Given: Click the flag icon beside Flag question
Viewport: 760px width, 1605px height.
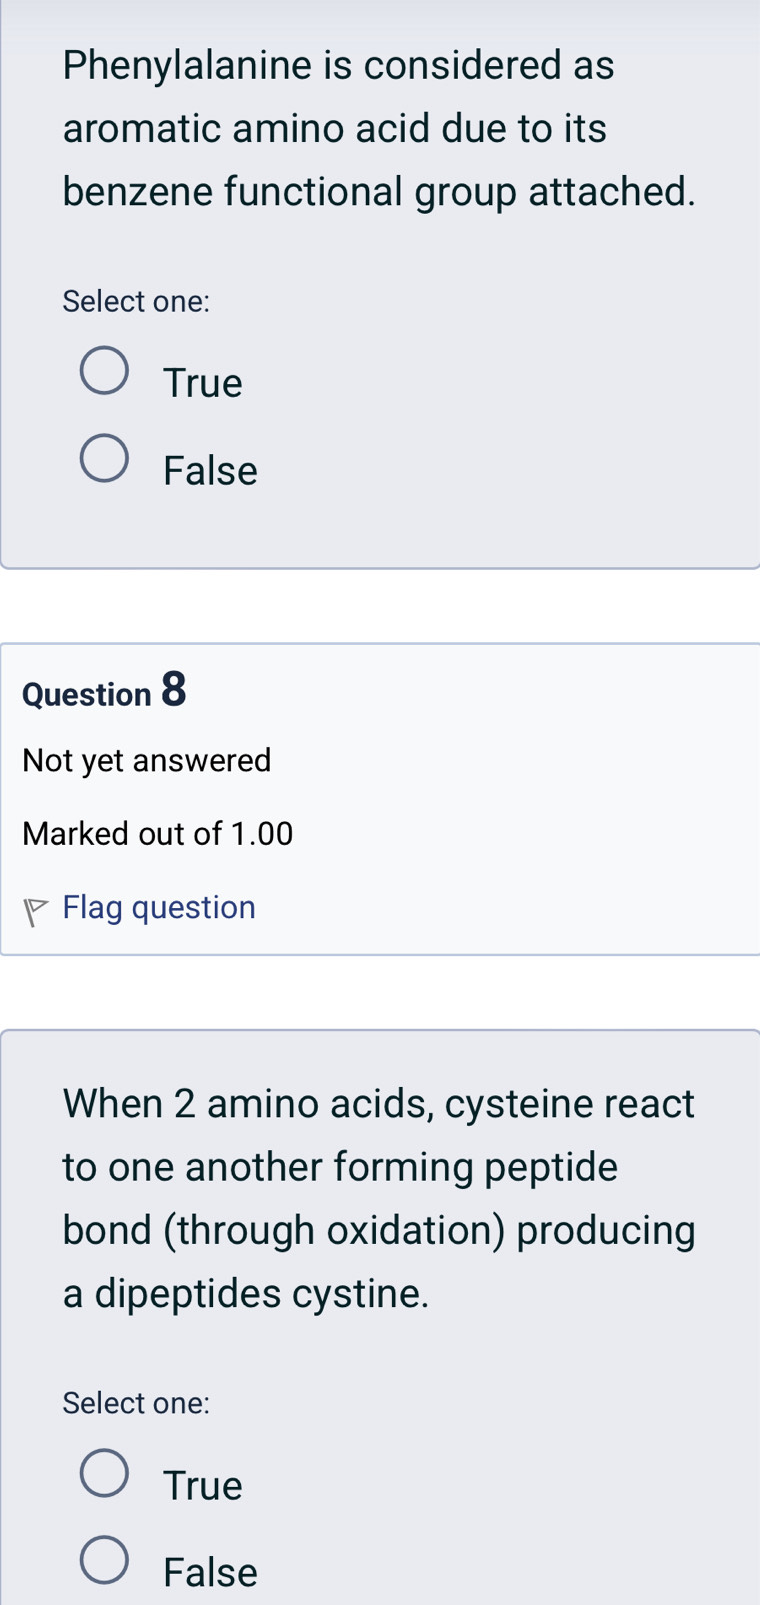Looking at the screenshot, I should point(36,911).
